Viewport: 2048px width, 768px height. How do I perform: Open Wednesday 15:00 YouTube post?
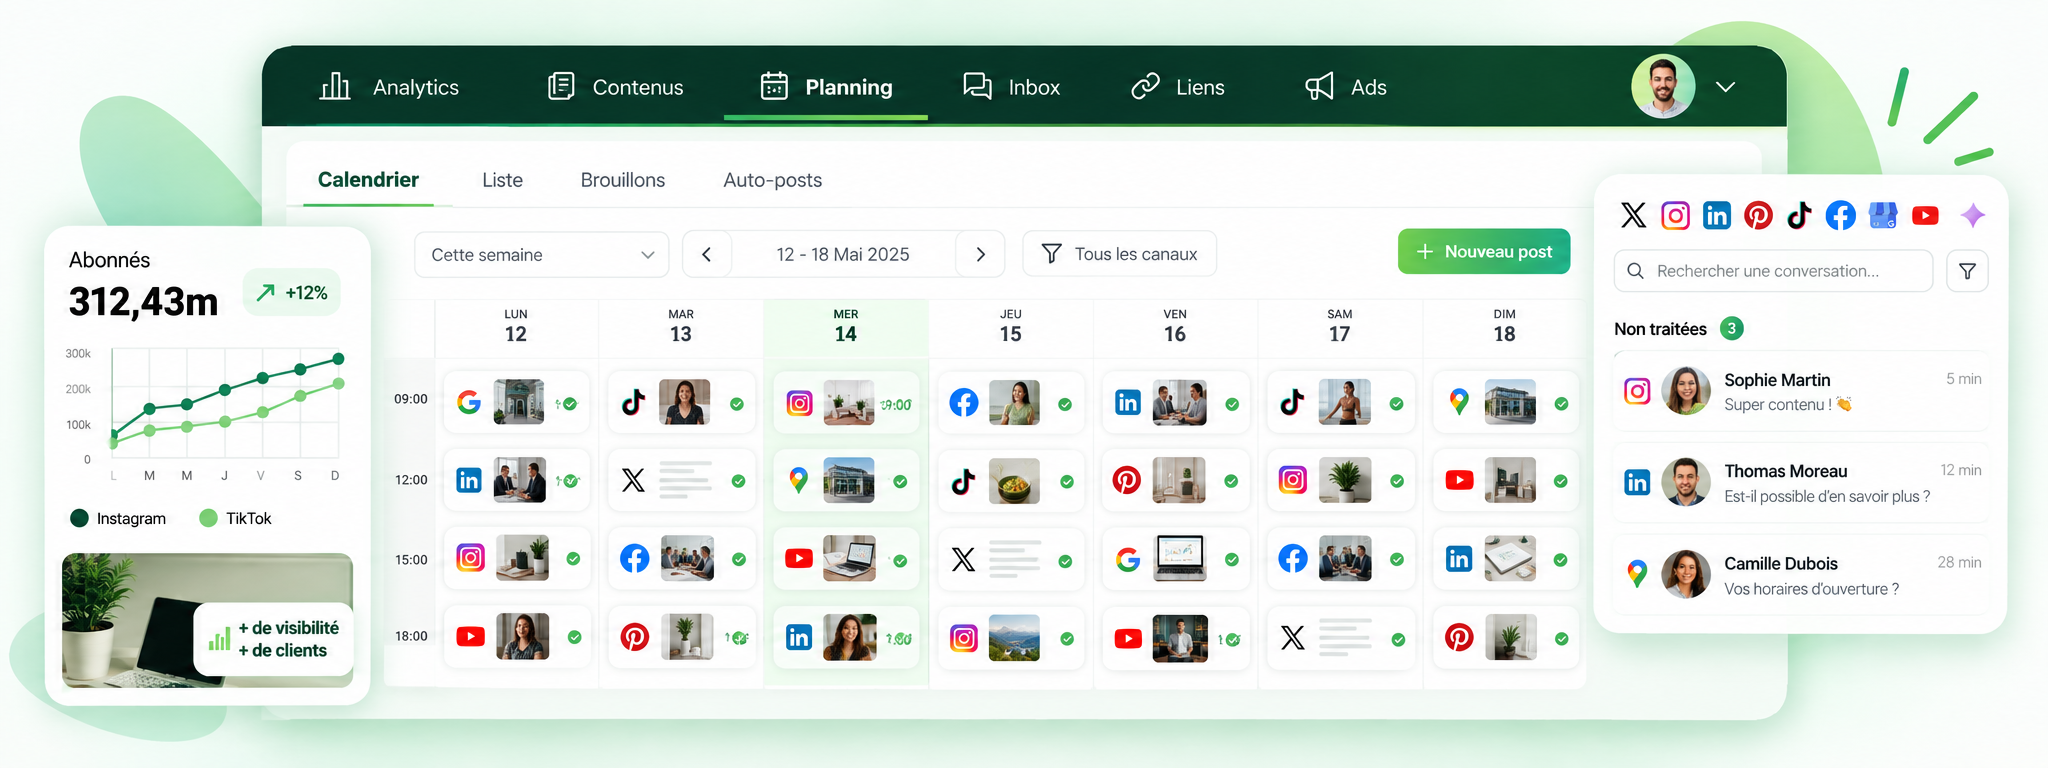(846, 559)
